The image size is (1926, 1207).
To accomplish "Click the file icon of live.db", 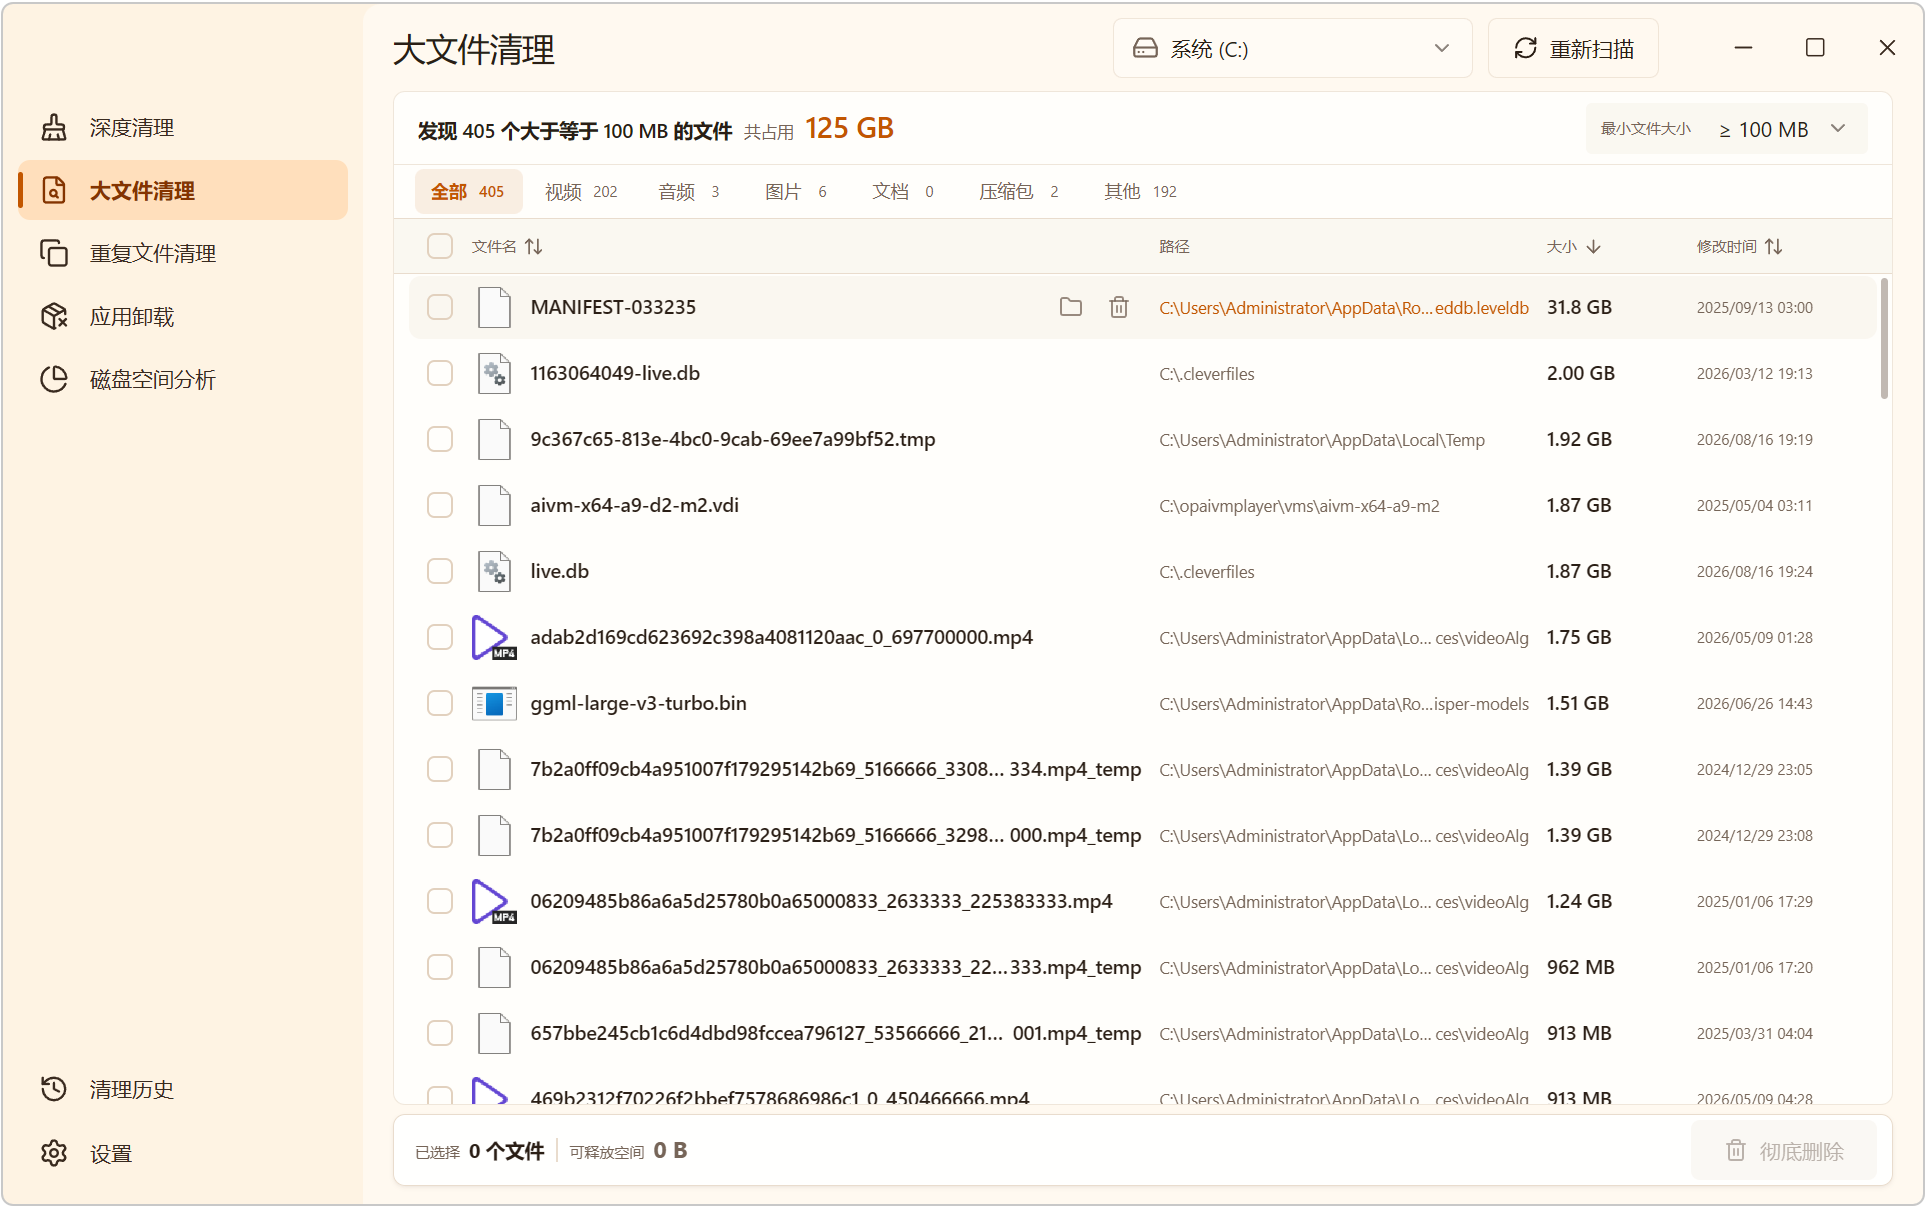I will (494, 571).
